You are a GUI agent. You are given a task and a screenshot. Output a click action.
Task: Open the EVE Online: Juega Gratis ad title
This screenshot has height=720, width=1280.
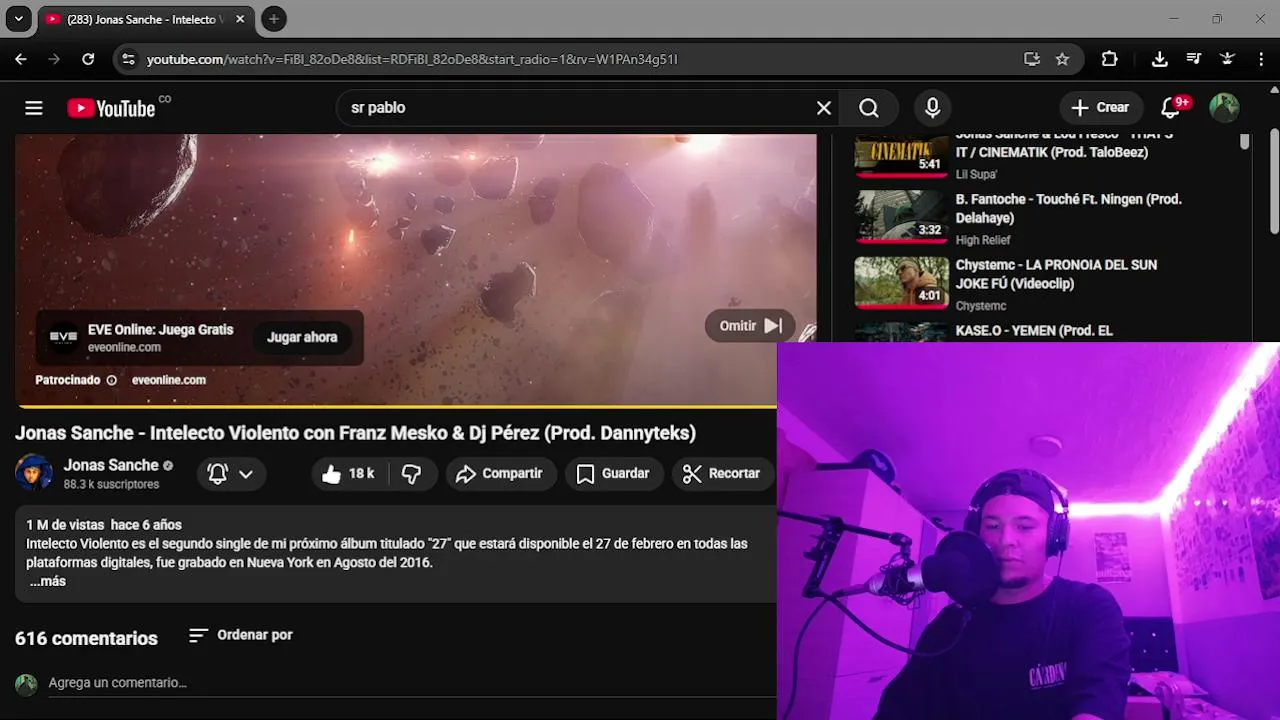coord(160,329)
